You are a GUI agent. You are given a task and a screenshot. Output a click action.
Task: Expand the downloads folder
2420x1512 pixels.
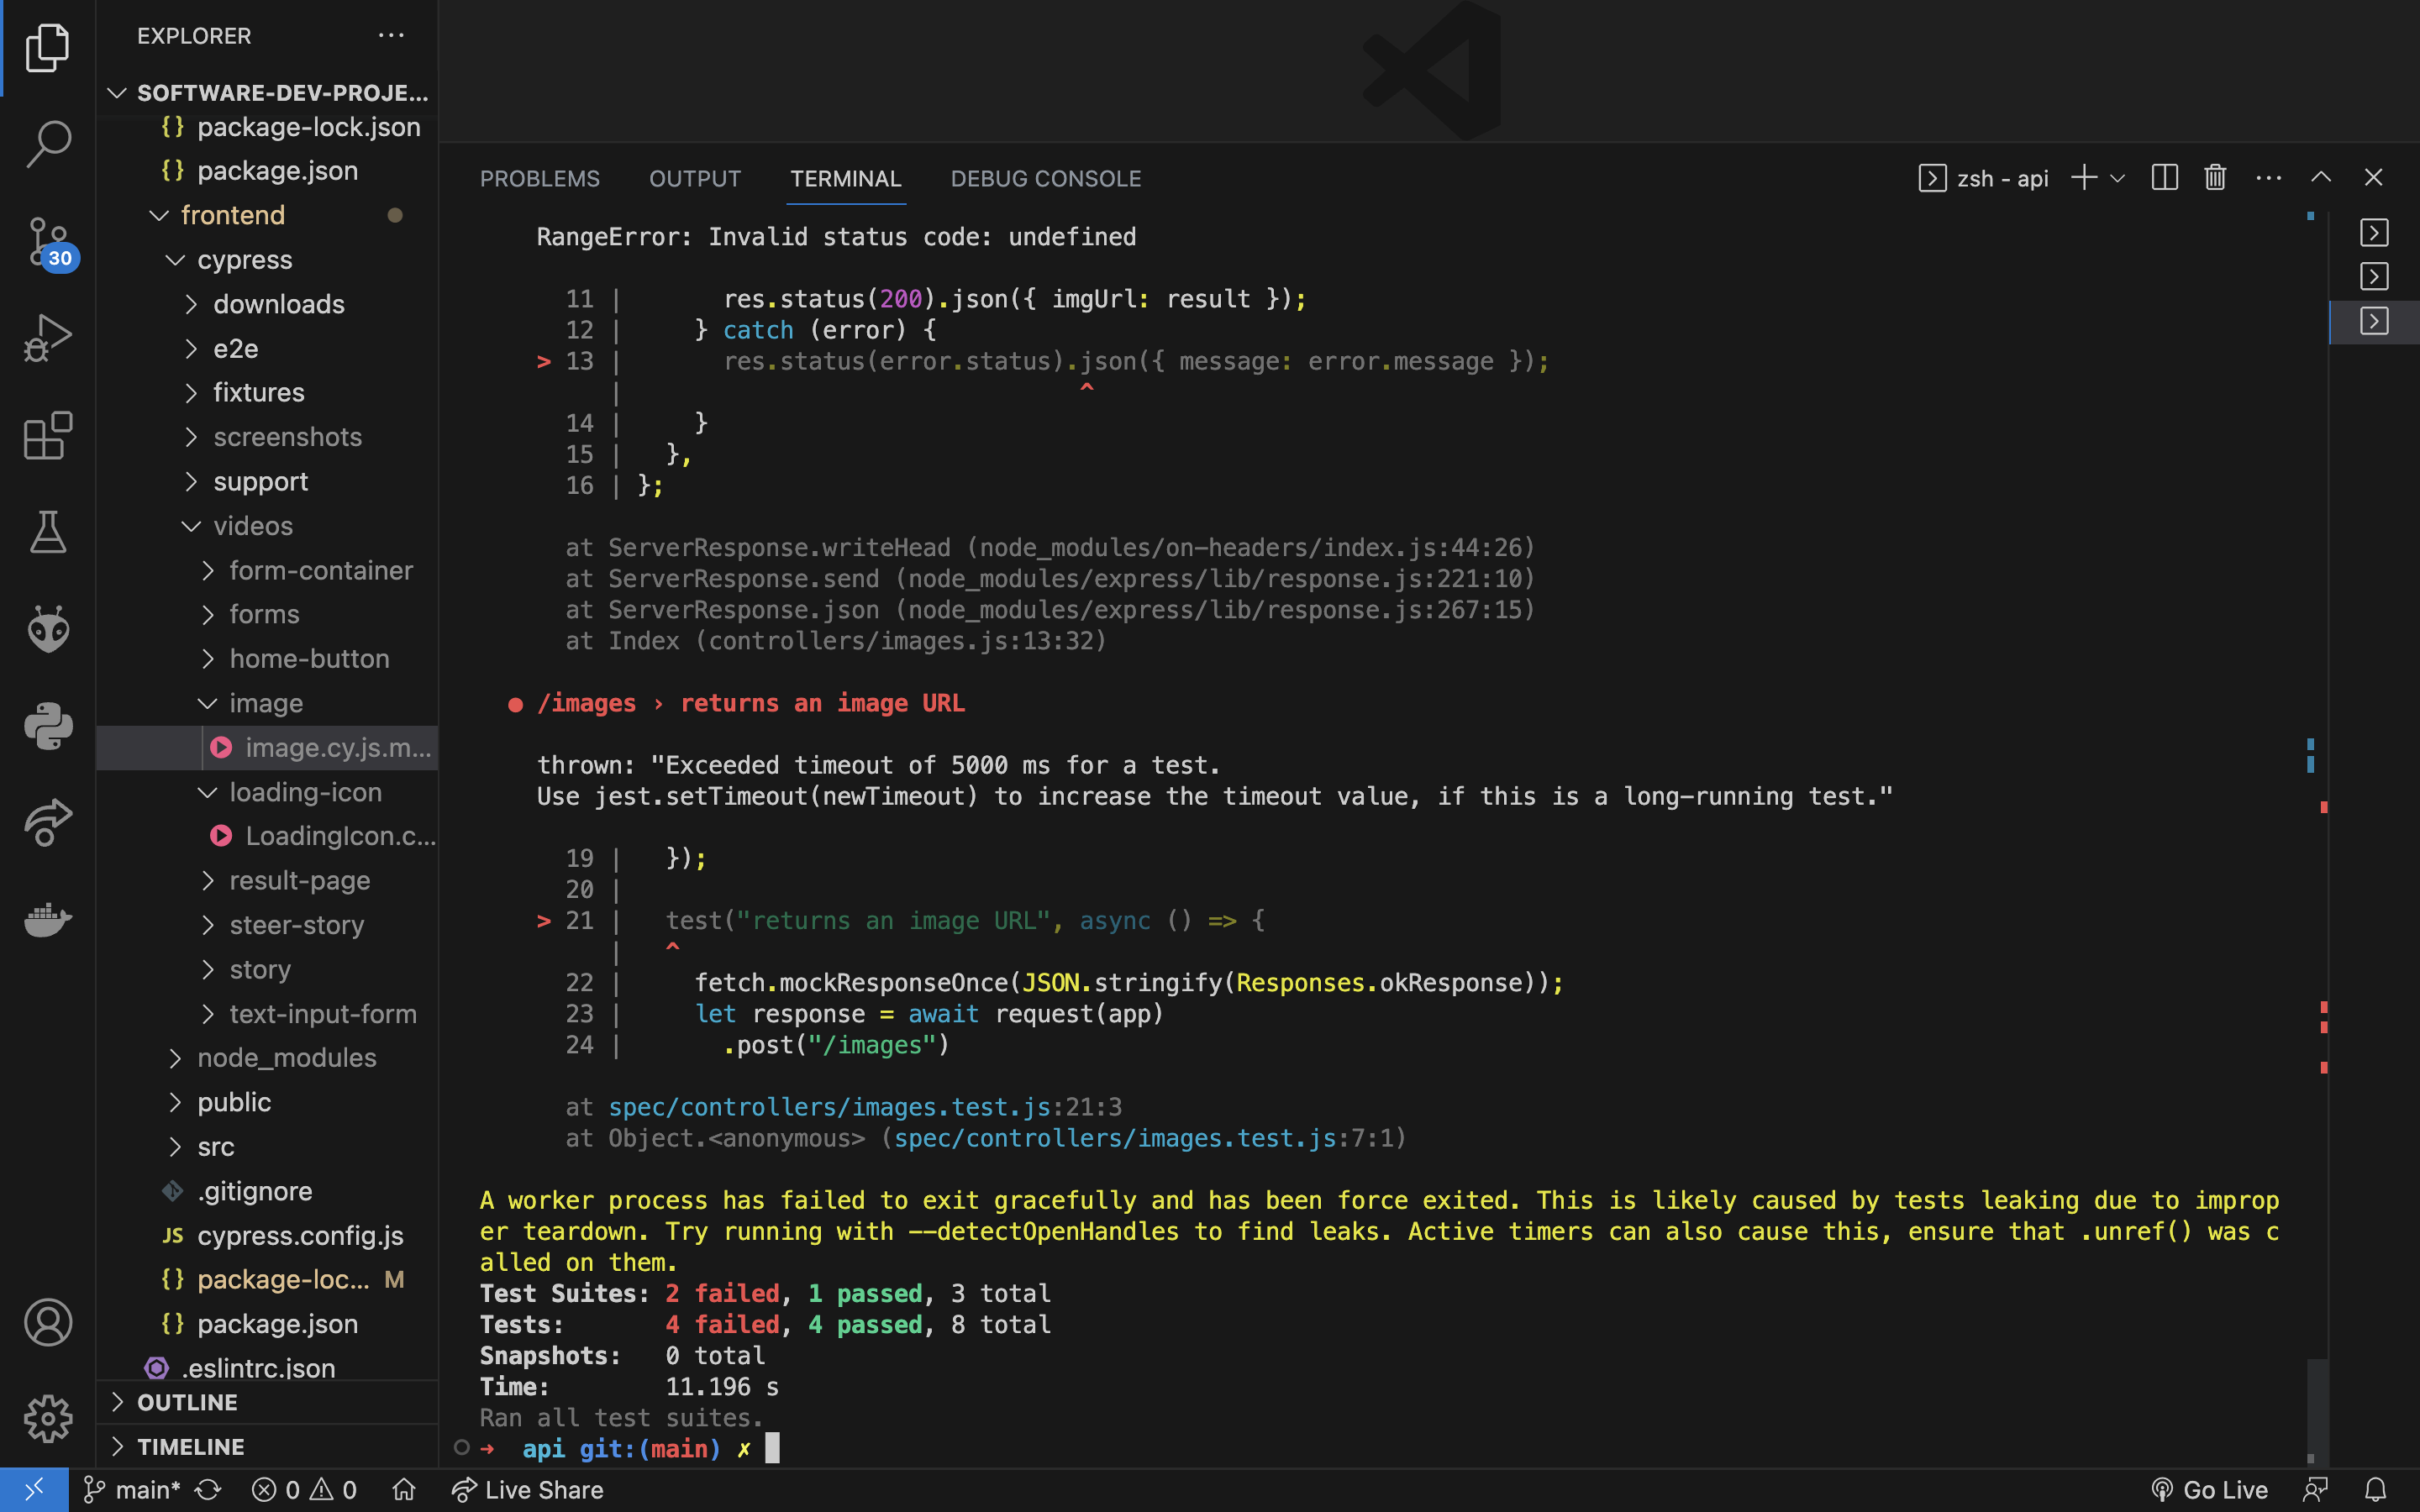(x=279, y=304)
